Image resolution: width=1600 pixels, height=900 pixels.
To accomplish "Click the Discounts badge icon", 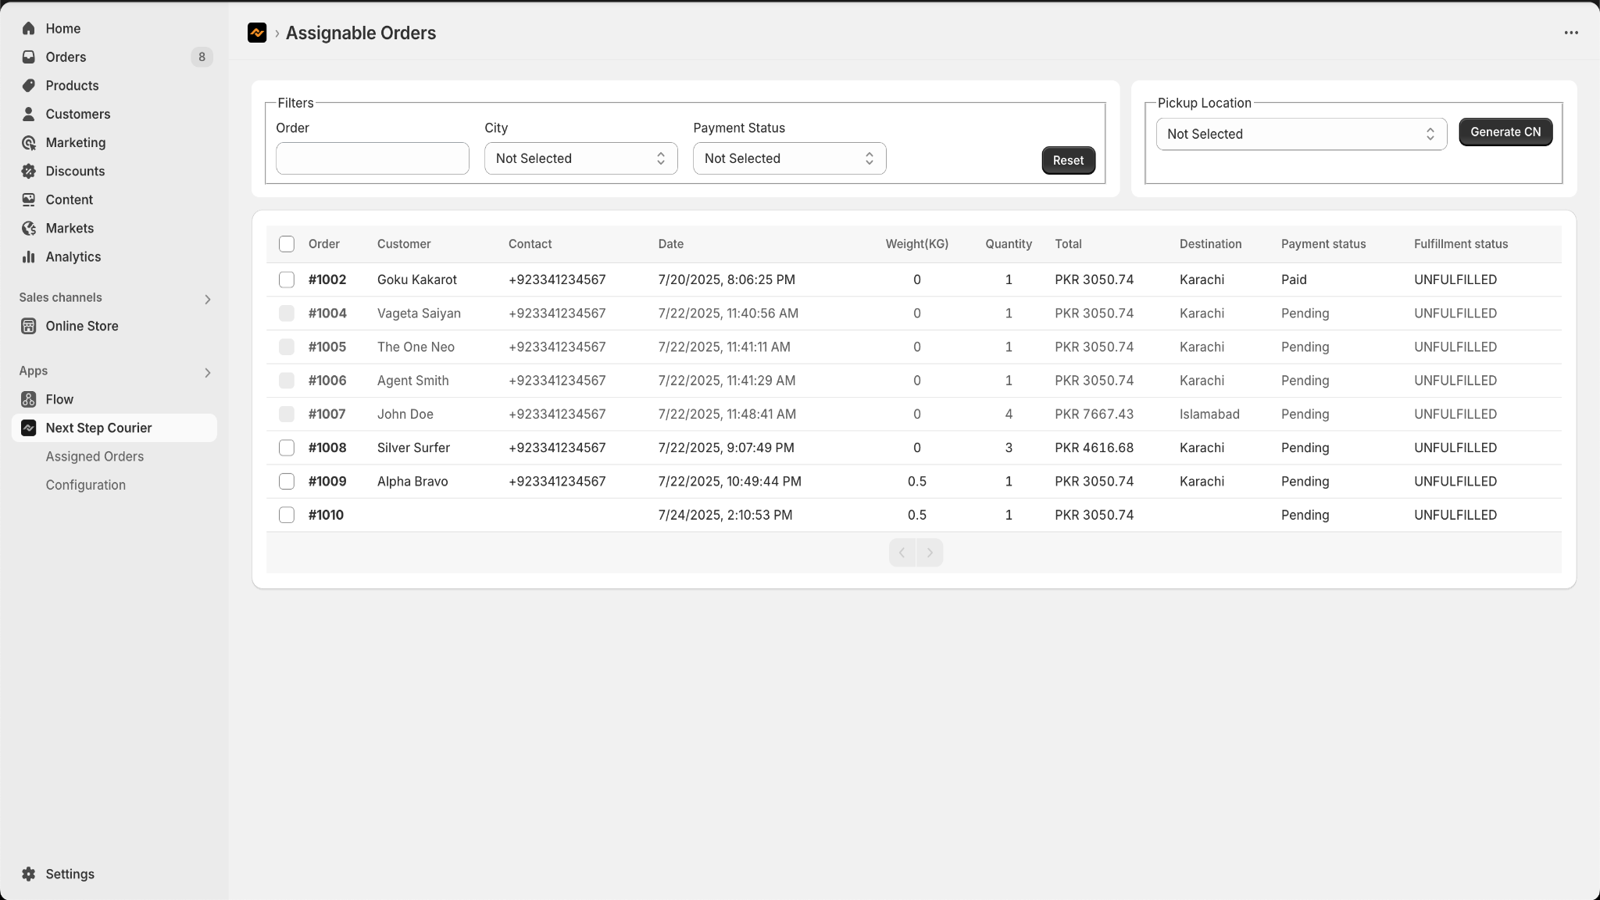I will [x=28, y=171].
